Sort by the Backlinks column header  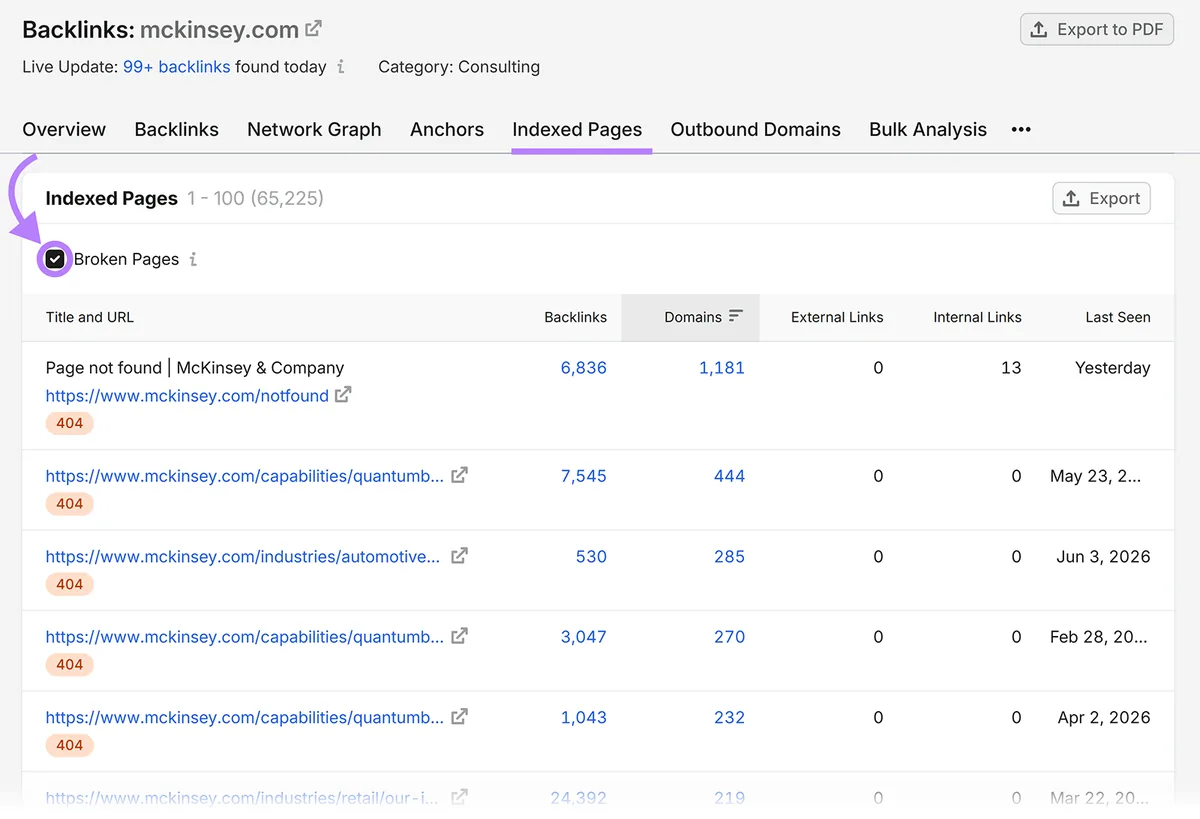click(x=575, y=317)
